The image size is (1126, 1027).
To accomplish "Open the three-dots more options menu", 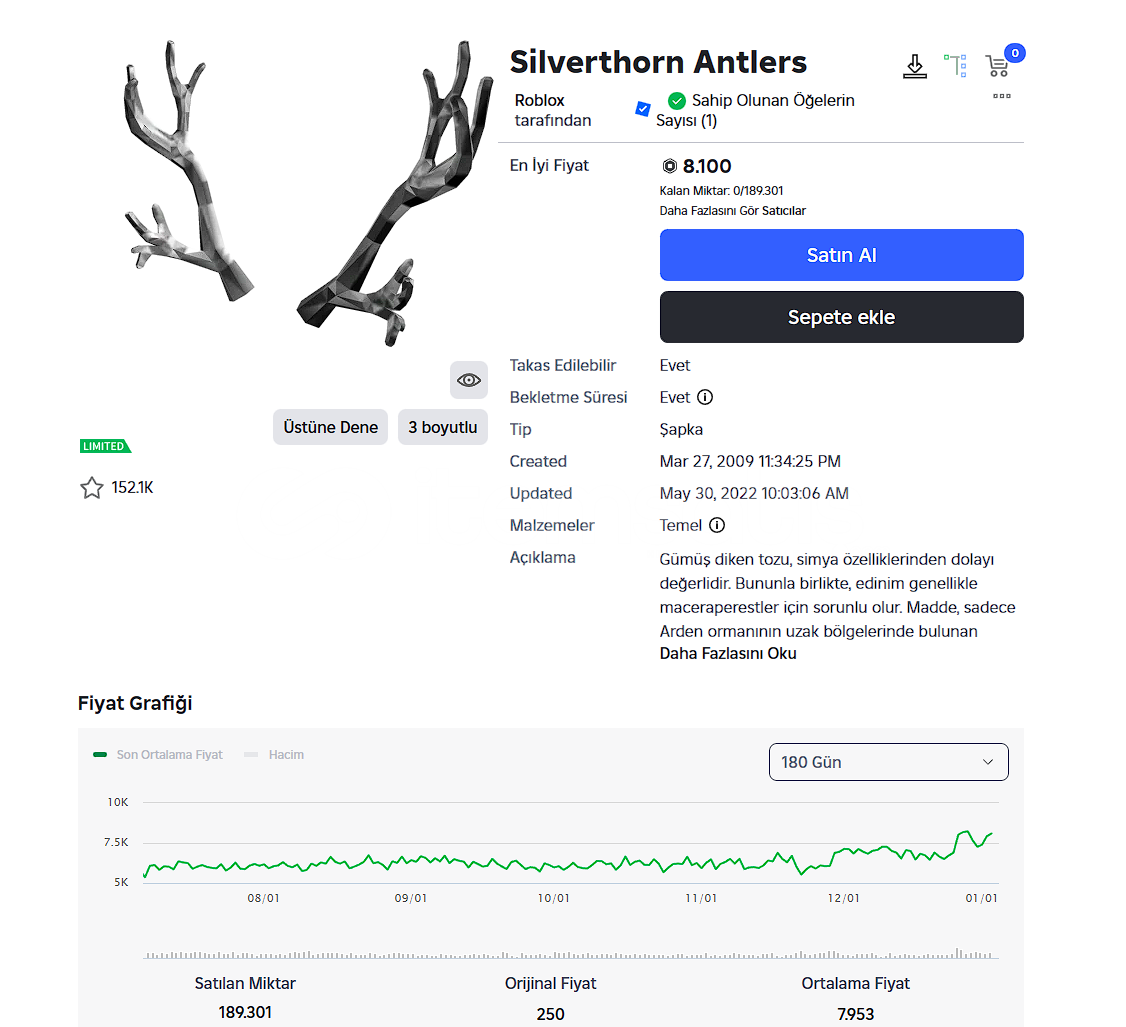I will point(1002,96).
